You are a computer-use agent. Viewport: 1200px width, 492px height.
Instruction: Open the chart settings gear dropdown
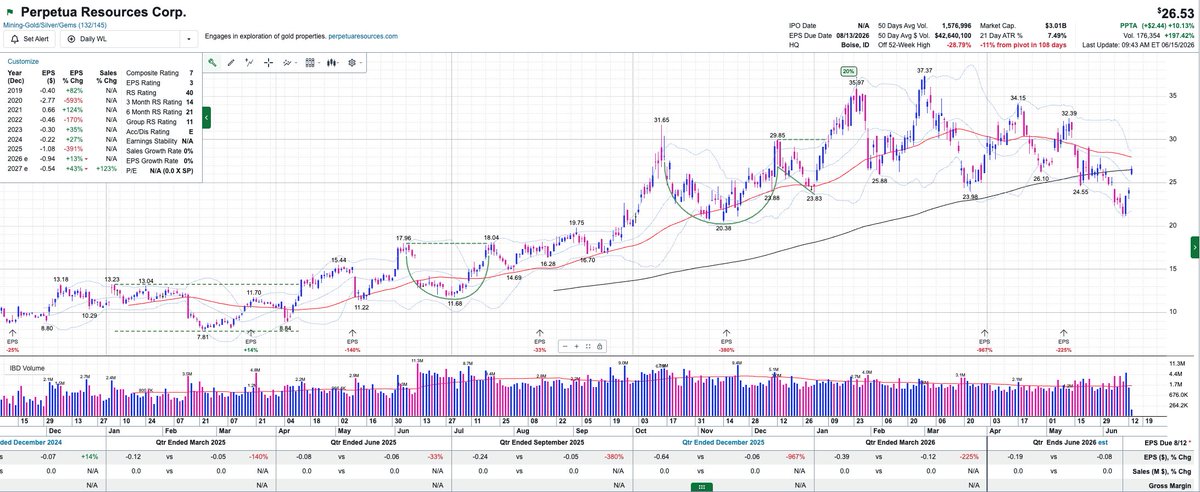[x=354, y=62]
